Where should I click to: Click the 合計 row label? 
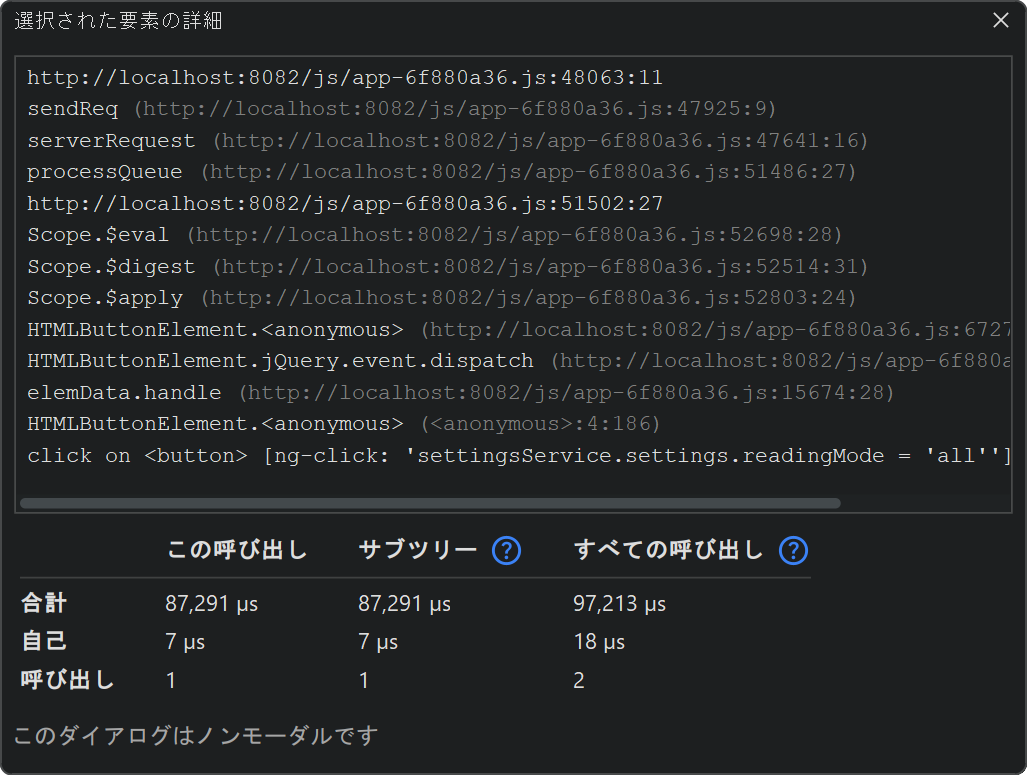tap(45, 604)
